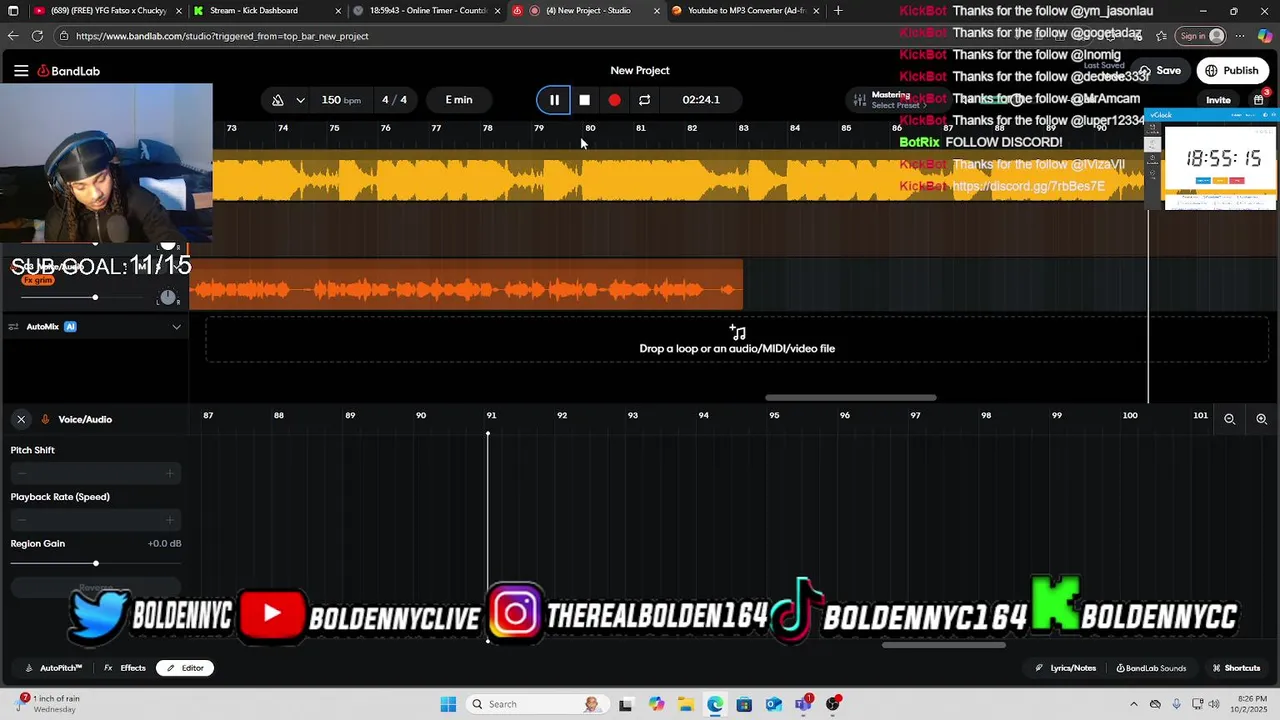Viewport: 1280px width, 720px height.
Task: Close the Voice/Audio editor panel
Action: click(x=21, y=419)
